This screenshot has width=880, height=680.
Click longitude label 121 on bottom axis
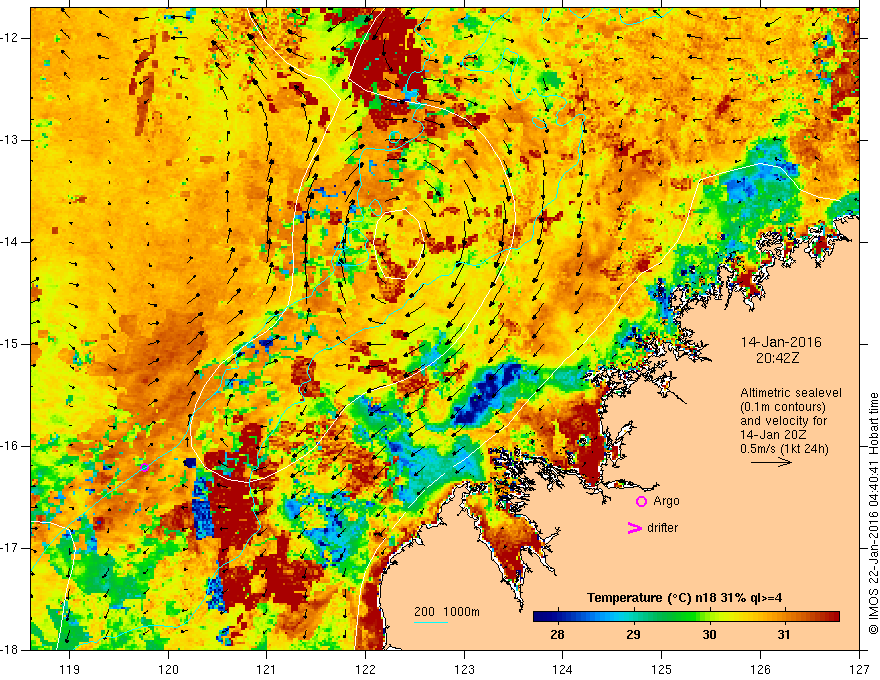click(x=267, y=669)
